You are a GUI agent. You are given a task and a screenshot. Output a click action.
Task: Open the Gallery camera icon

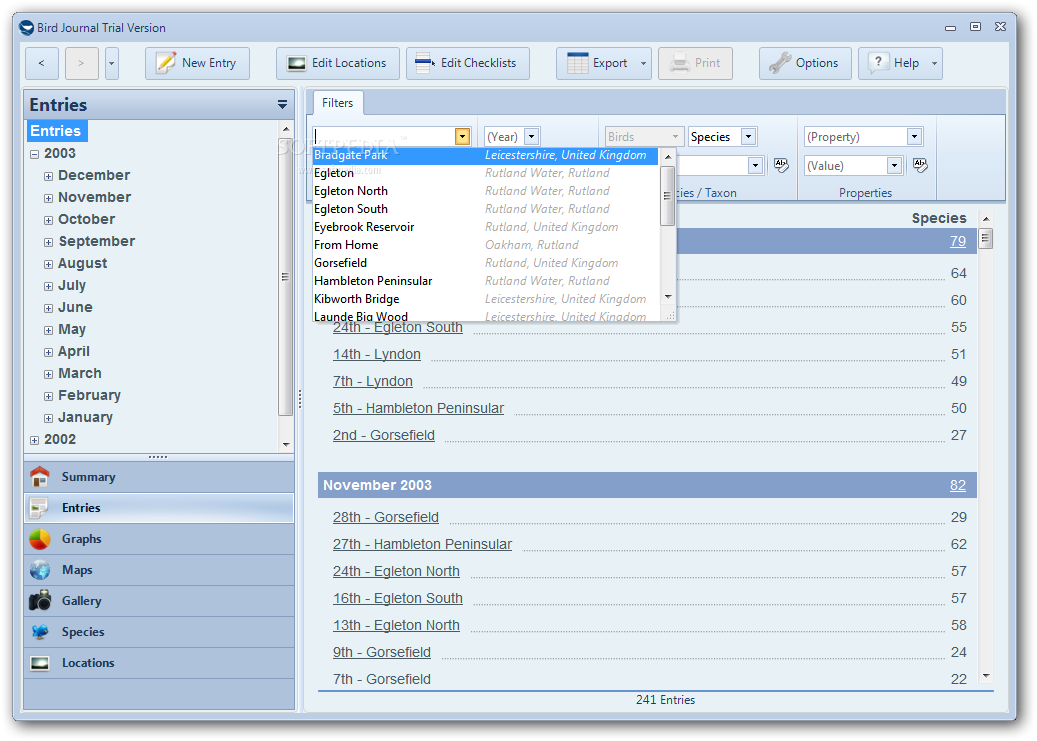coord(40,601)
